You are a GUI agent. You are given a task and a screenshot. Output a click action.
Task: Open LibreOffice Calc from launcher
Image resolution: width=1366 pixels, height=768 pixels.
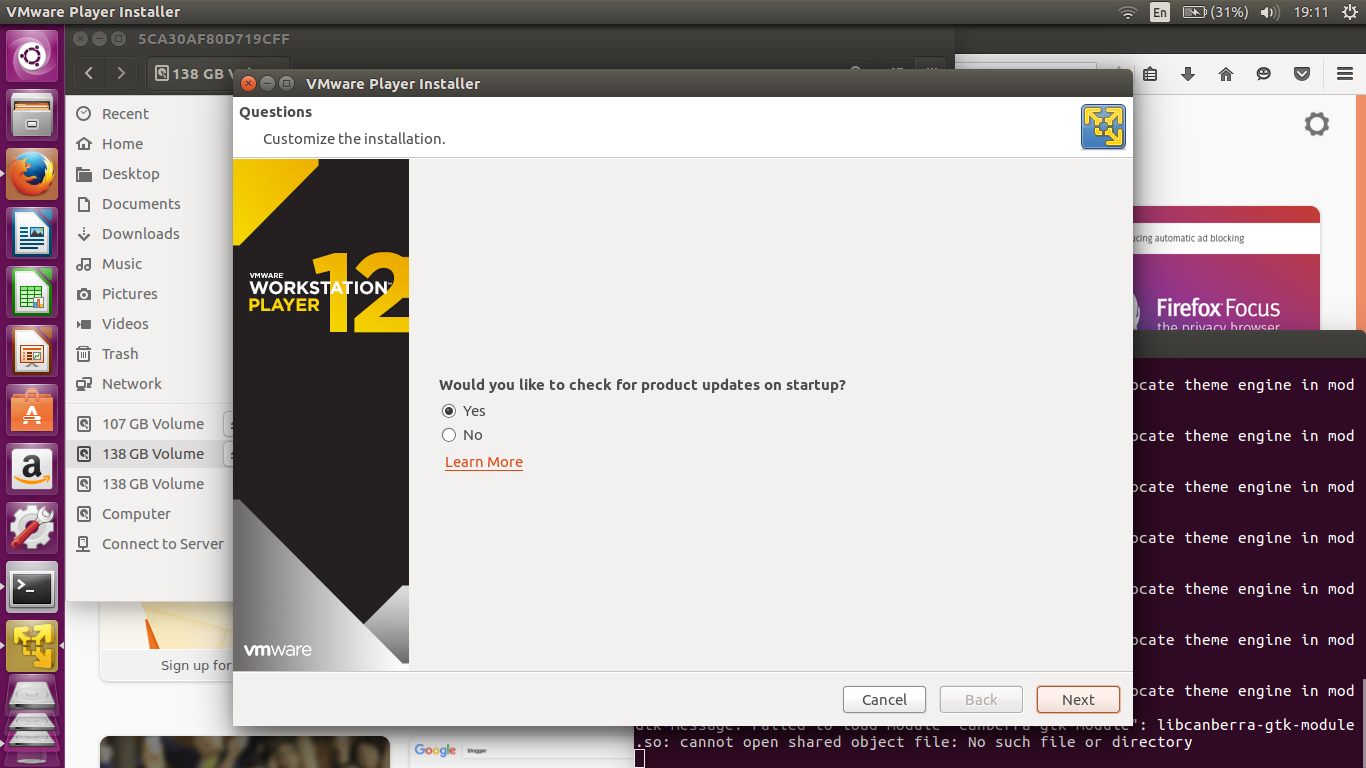click(x=32, y=293)
